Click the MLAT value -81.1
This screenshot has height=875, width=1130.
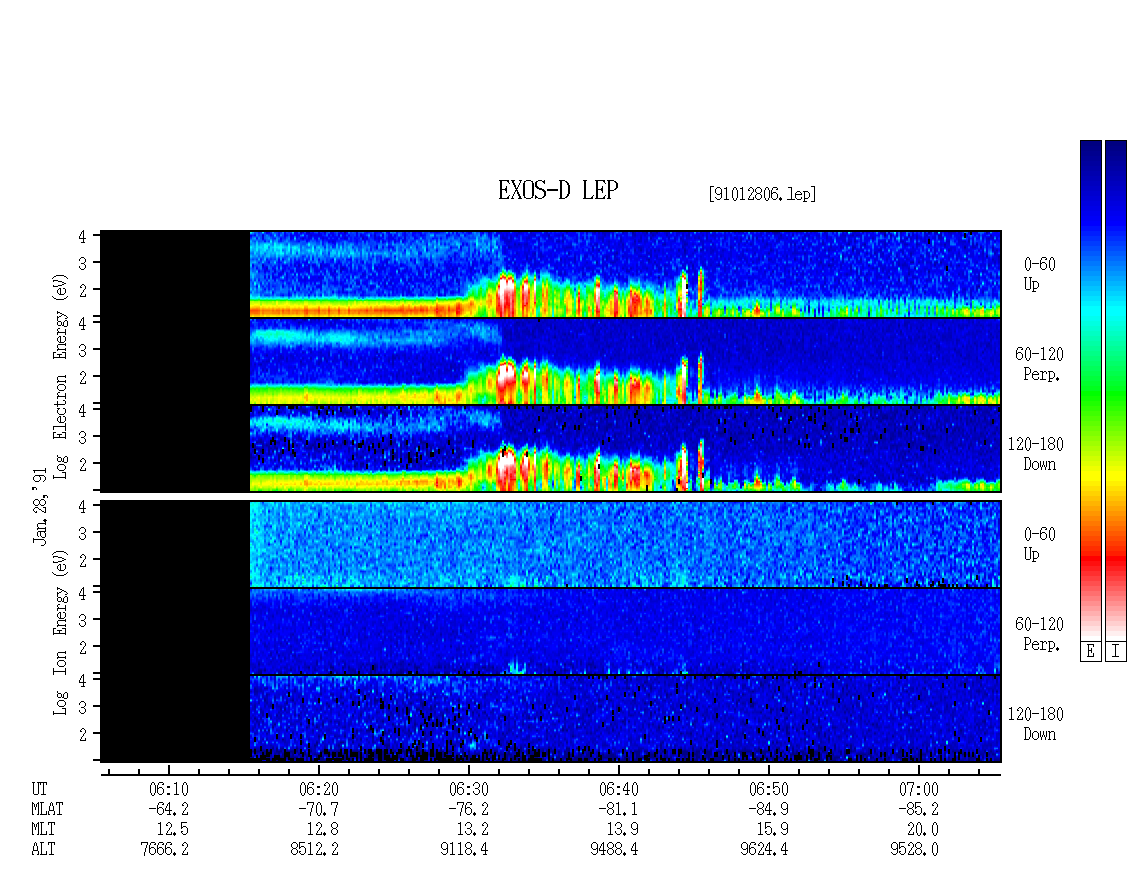coord(619,809)
